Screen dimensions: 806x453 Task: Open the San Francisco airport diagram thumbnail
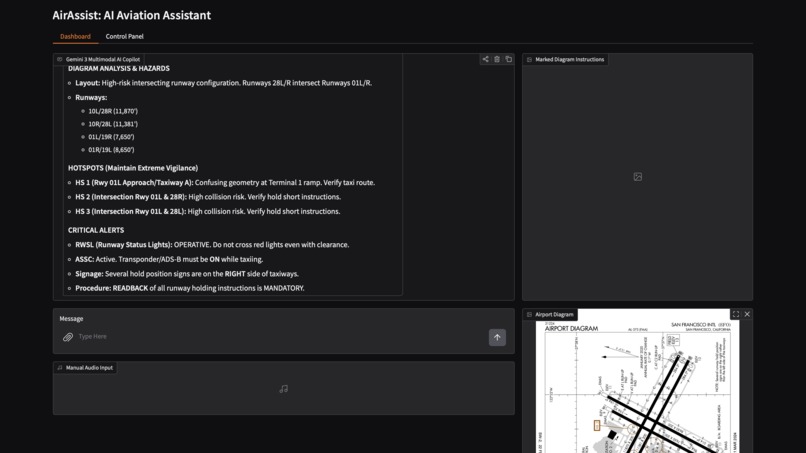tap(637, 387)
